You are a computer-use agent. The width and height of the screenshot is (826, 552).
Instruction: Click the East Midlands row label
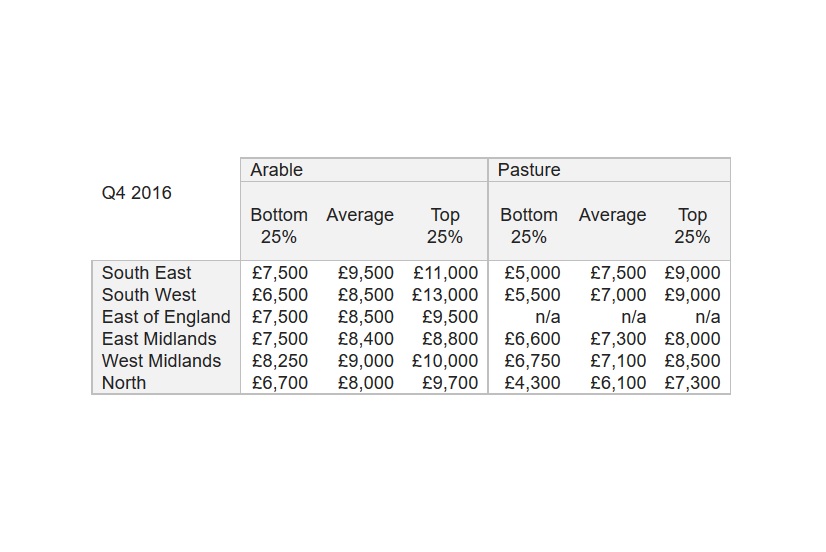tap(159, 339)
